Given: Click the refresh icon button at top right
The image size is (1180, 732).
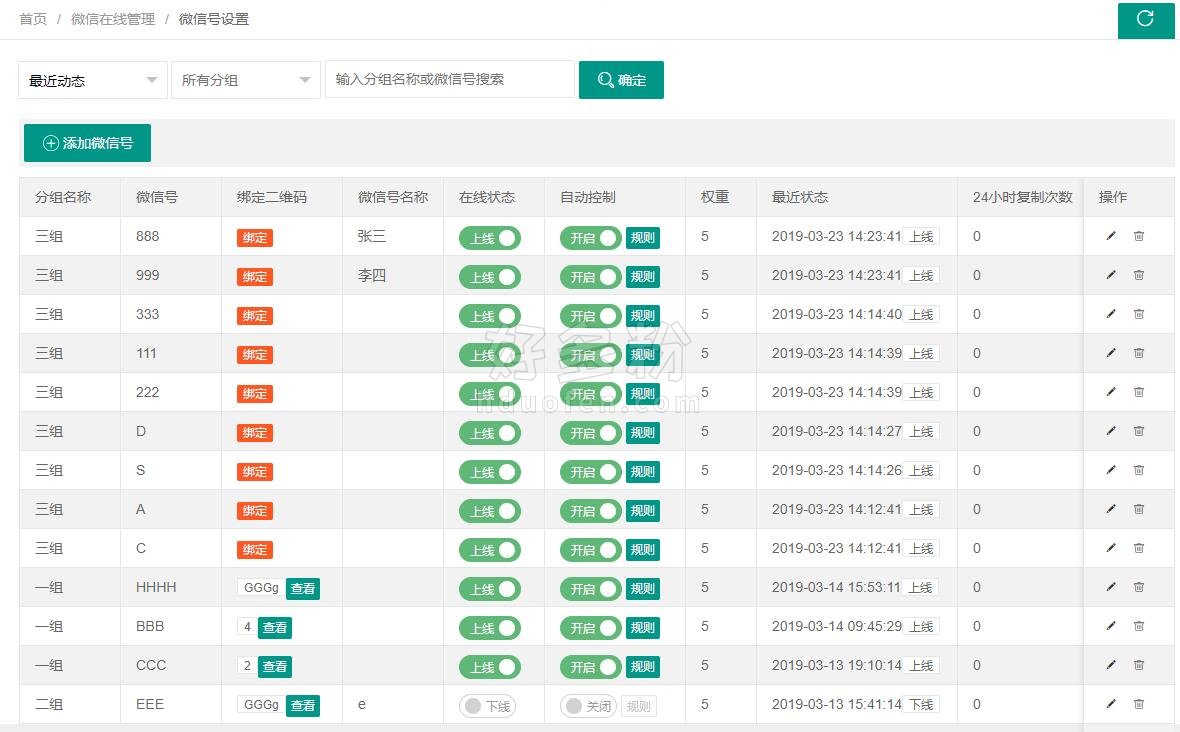Looking at the screenshot, I should pos(1145,19).
